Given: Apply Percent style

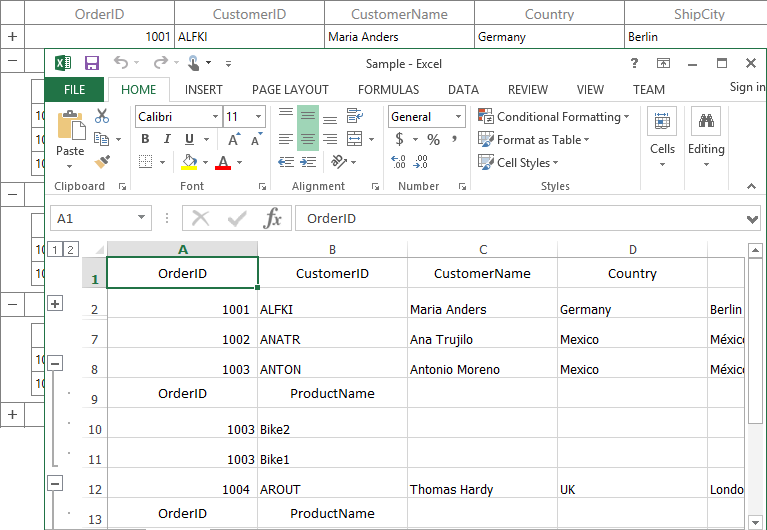Looking at the screenshot, I should (x=433, y=139).
